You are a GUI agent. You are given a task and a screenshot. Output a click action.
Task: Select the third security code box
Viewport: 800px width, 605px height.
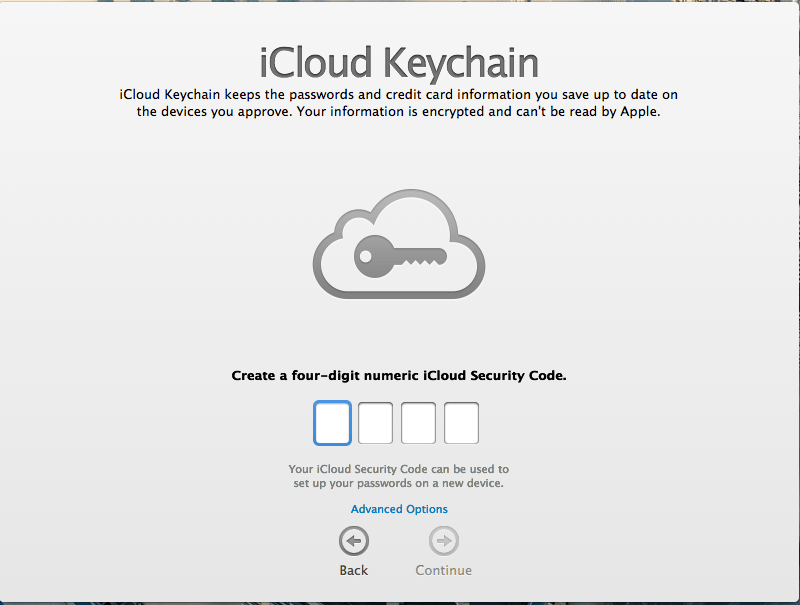pos(417,422)
